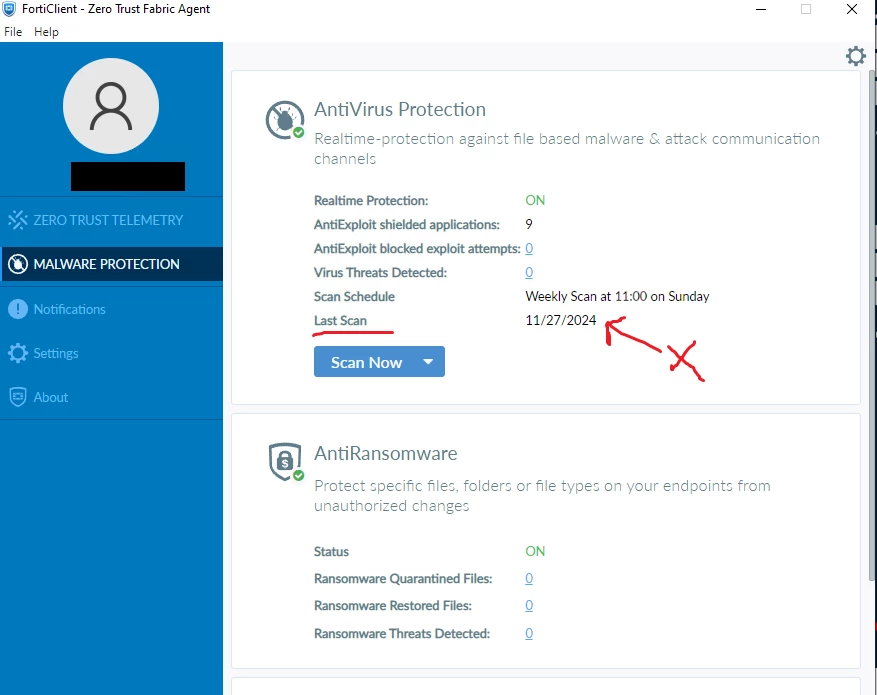Go to the About section
The width and height of the screenshot is (877, 695).
(x=111, y=397)
